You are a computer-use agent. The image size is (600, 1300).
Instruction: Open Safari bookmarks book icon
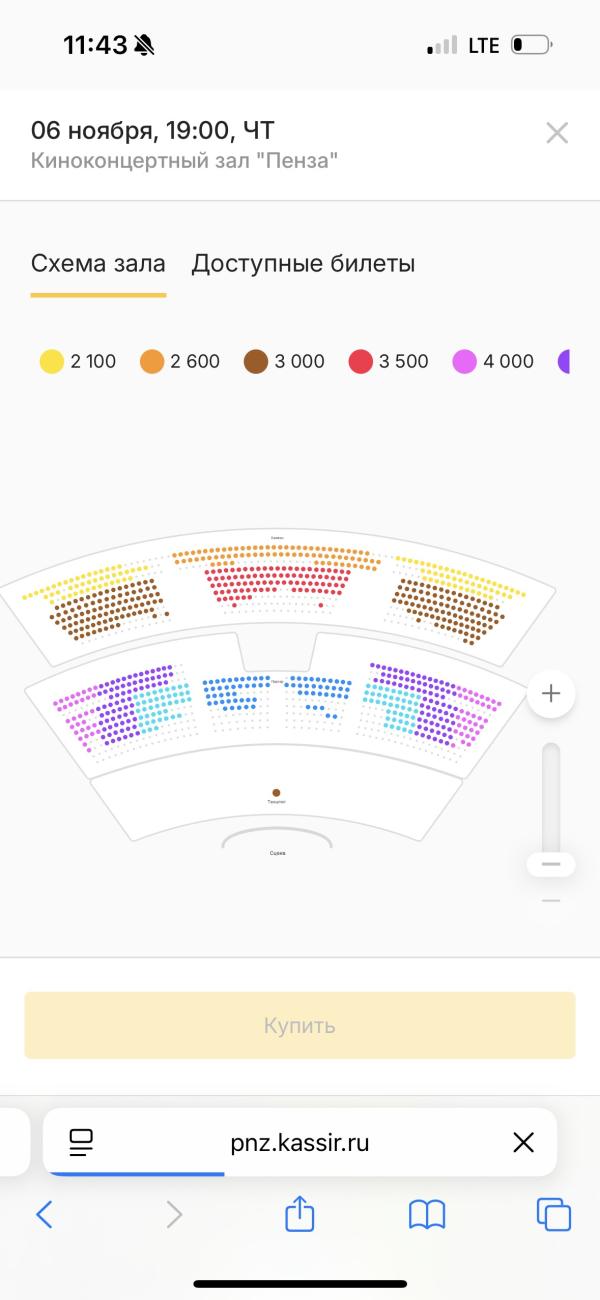pos(427,1214)
